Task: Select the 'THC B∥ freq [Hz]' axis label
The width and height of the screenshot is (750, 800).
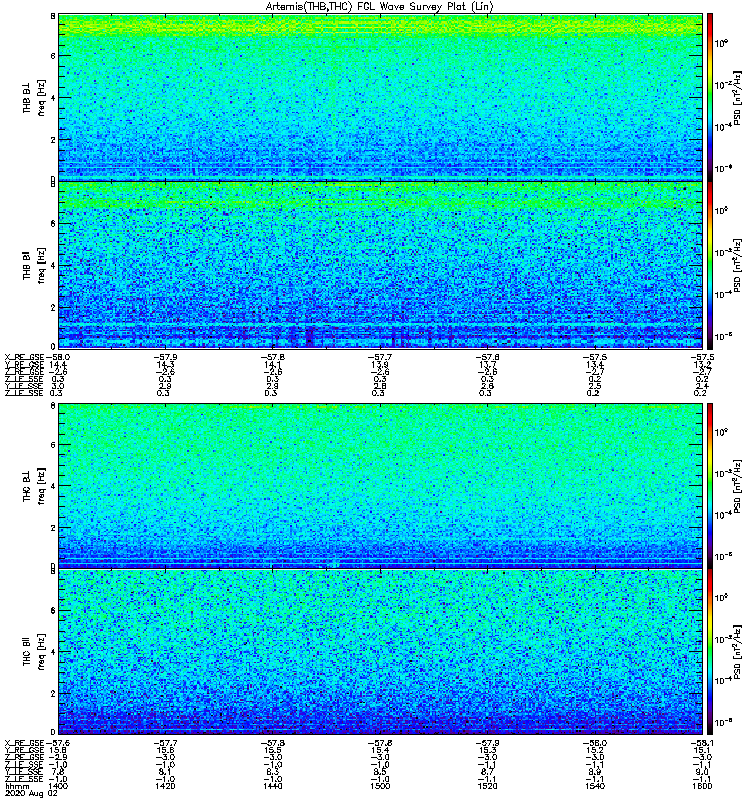Action: click(34, 652)
